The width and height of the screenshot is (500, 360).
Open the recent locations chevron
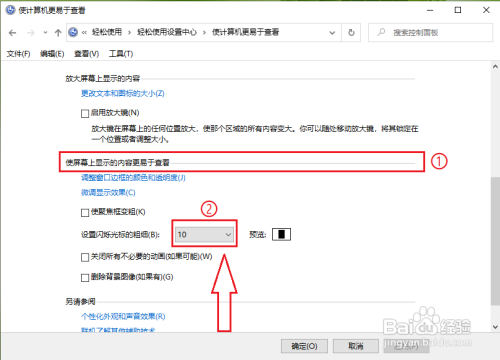pos(45,33)
